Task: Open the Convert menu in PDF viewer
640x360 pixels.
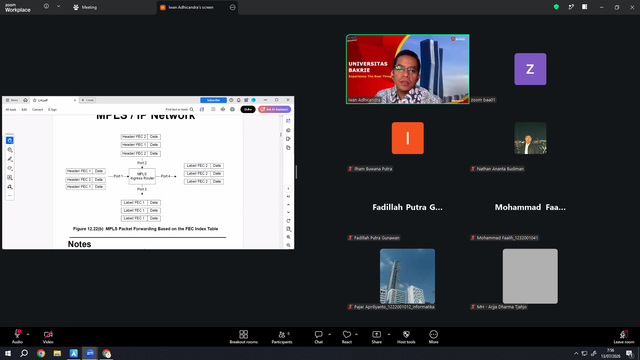Action: 38,109
